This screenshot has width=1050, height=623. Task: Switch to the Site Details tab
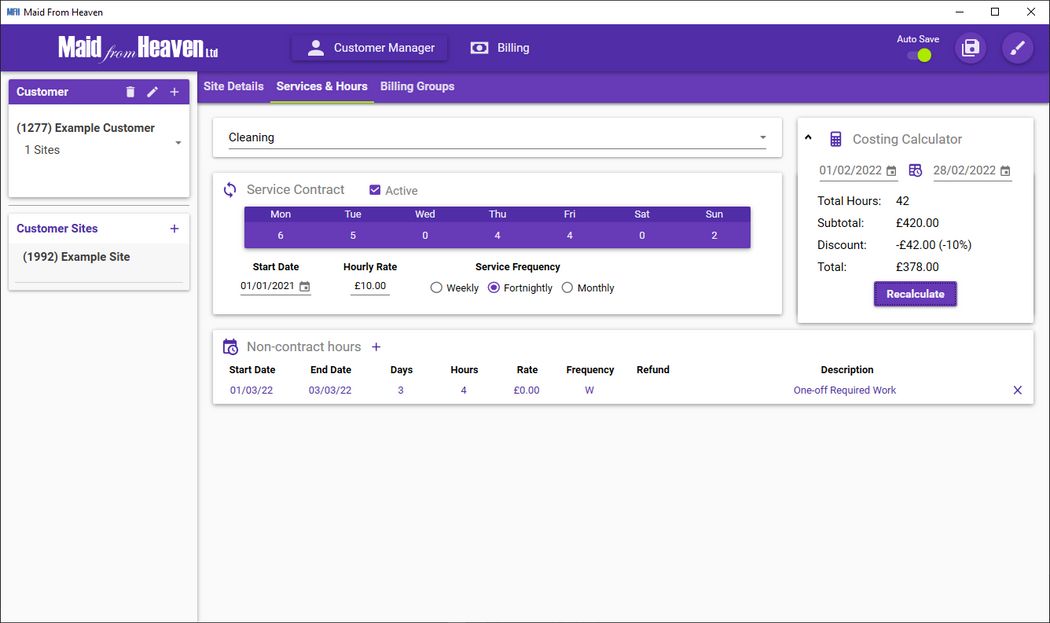point(233,86)
